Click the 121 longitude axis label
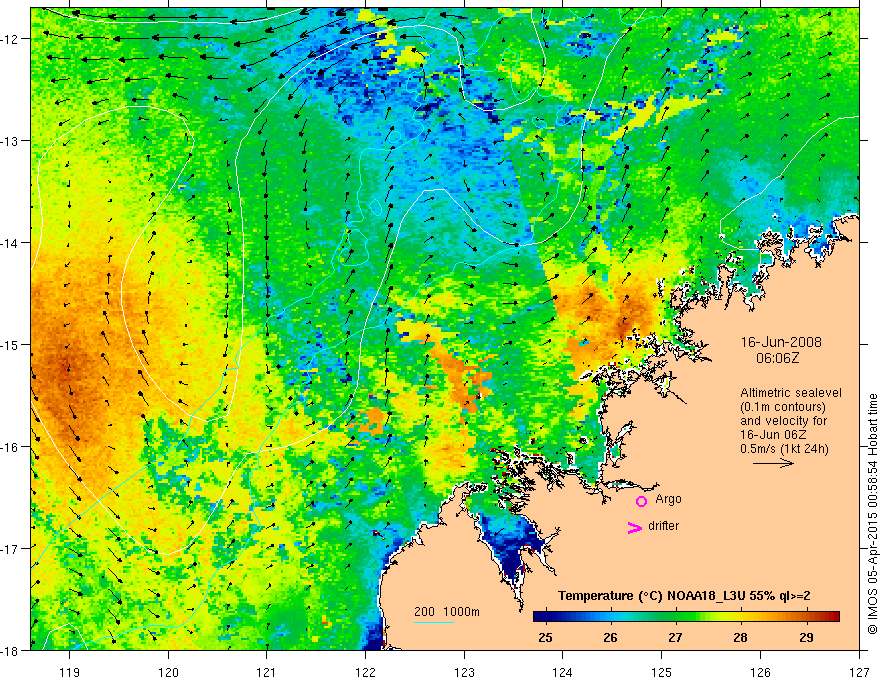This screenshot has width=880, height=680. tap(267, 672)
